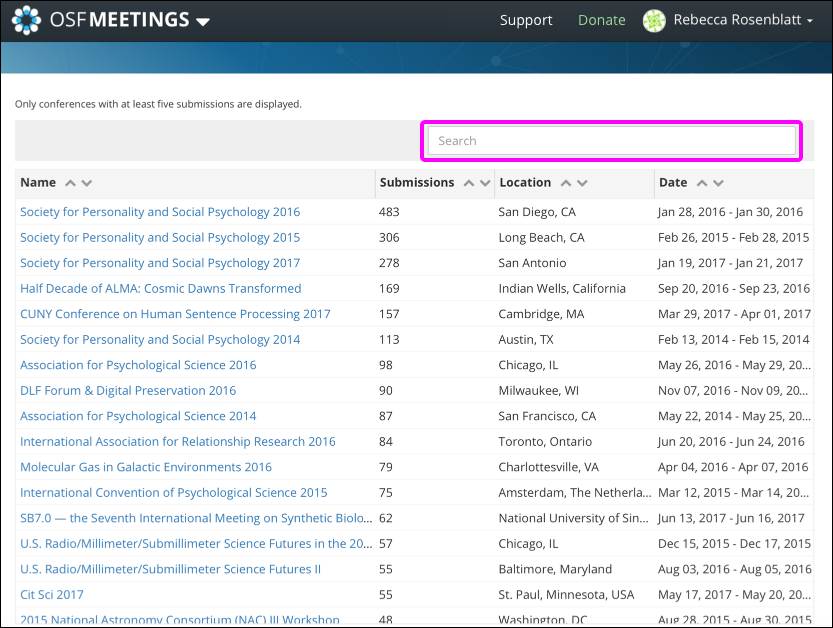Select date Mar 29, 2017 - Apr 01, 2017
This screenshot has width=833, height=628.
735,314
